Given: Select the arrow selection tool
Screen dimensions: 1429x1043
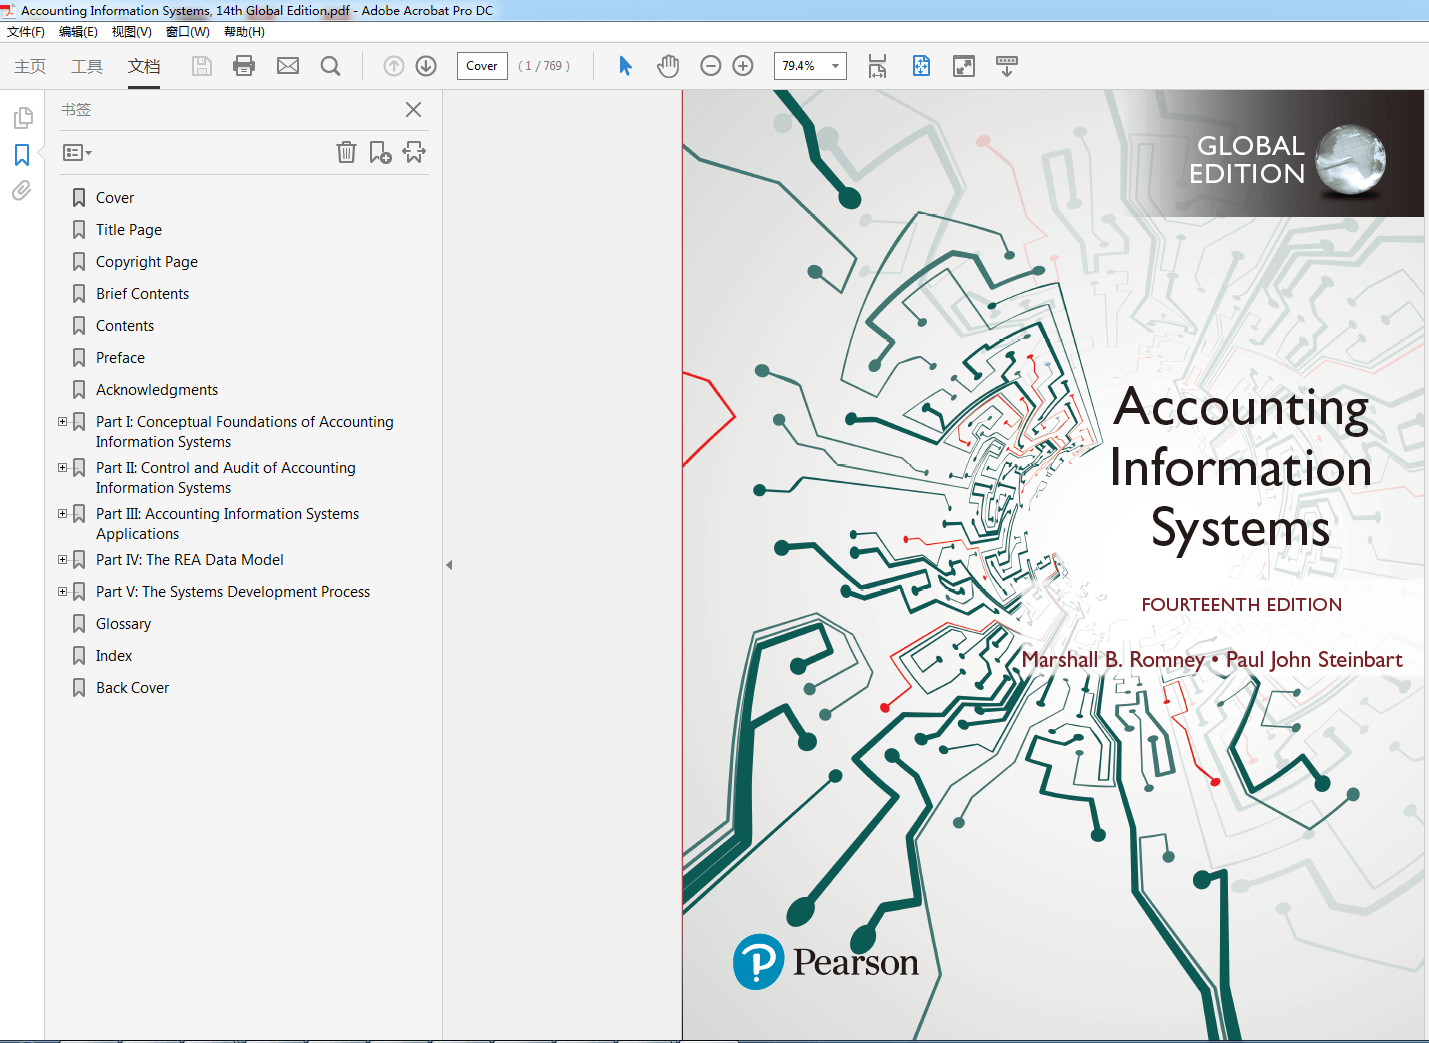Looking at the screenshot, I should (x=624, y=66).
